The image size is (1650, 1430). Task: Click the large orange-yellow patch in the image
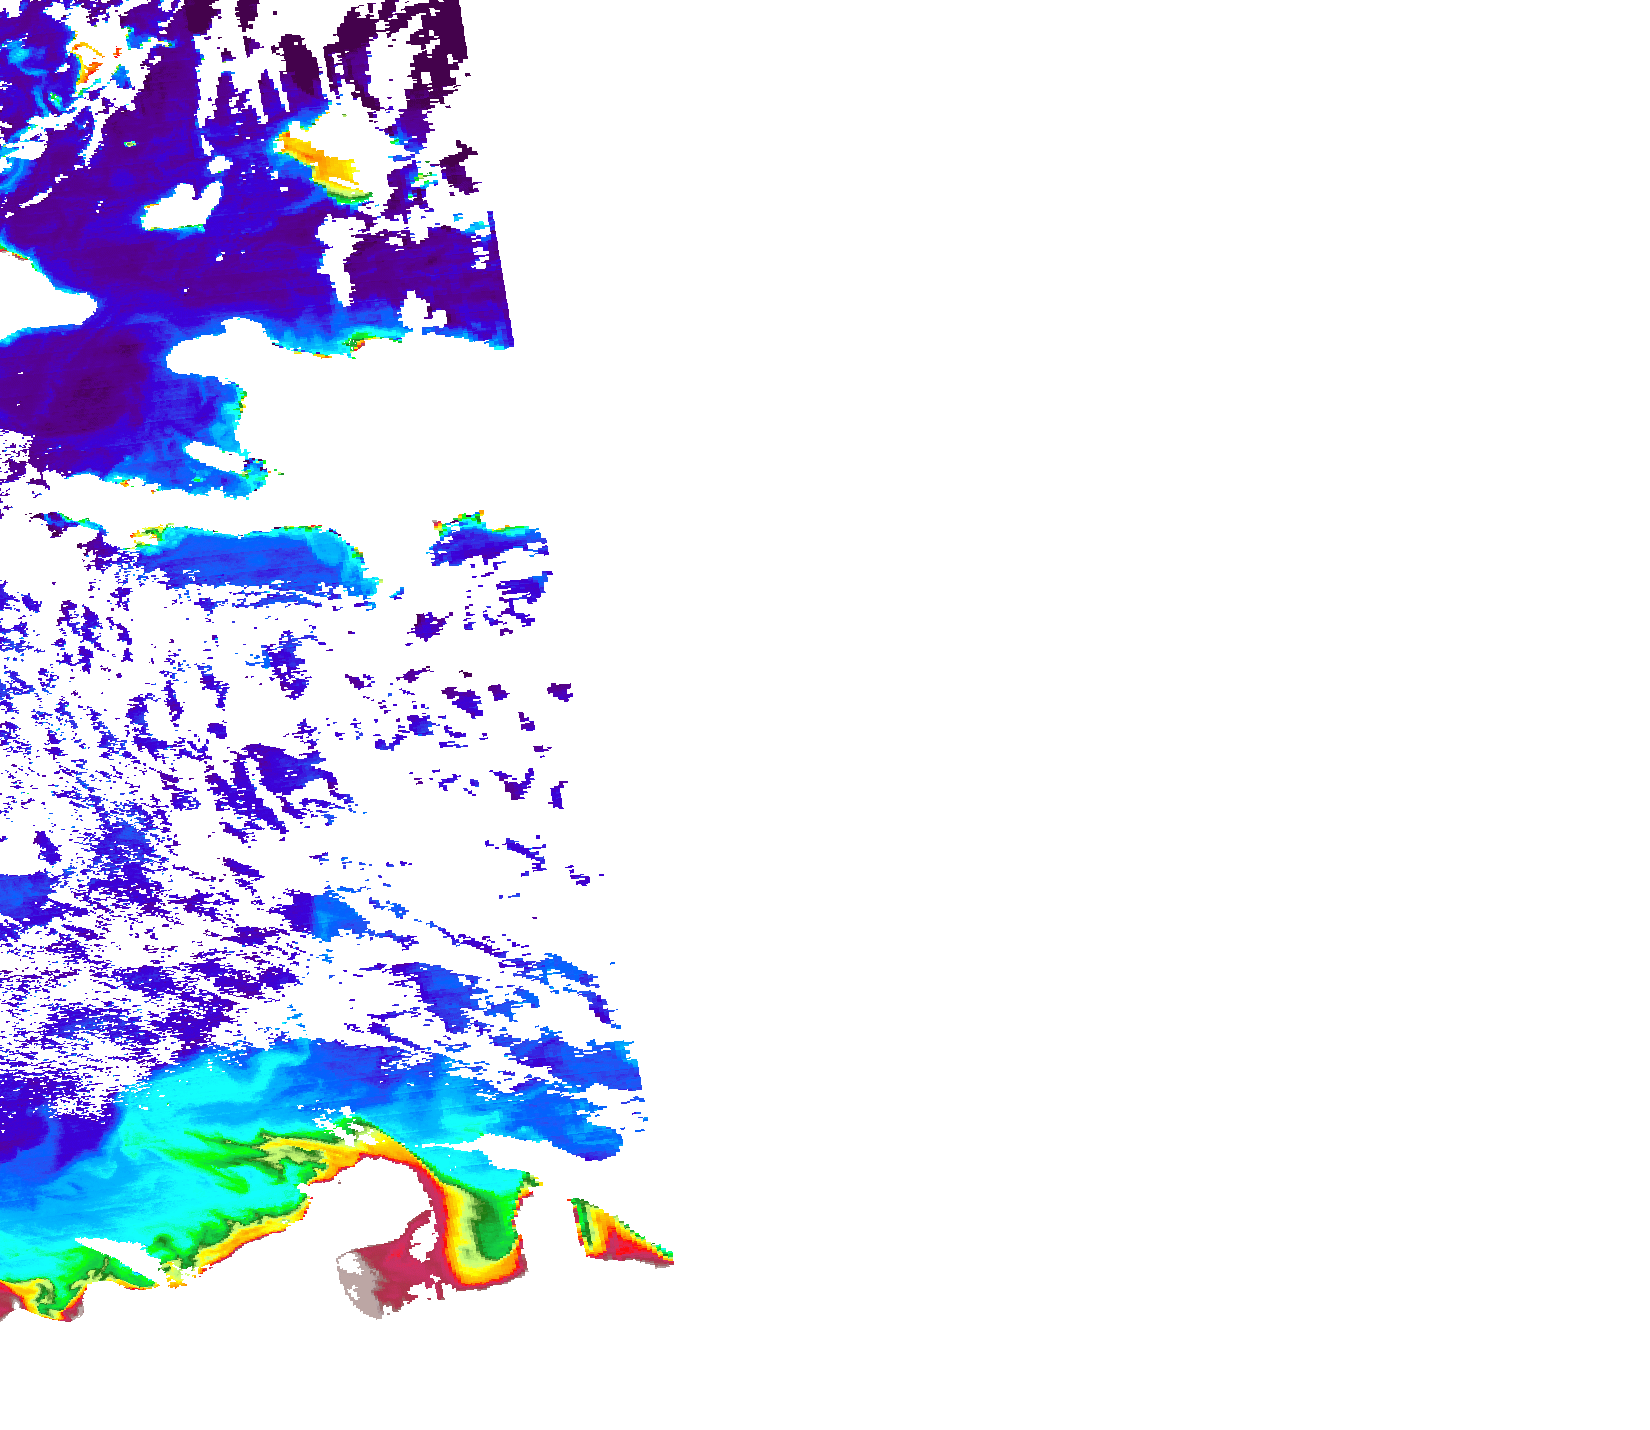pos(322,163)
